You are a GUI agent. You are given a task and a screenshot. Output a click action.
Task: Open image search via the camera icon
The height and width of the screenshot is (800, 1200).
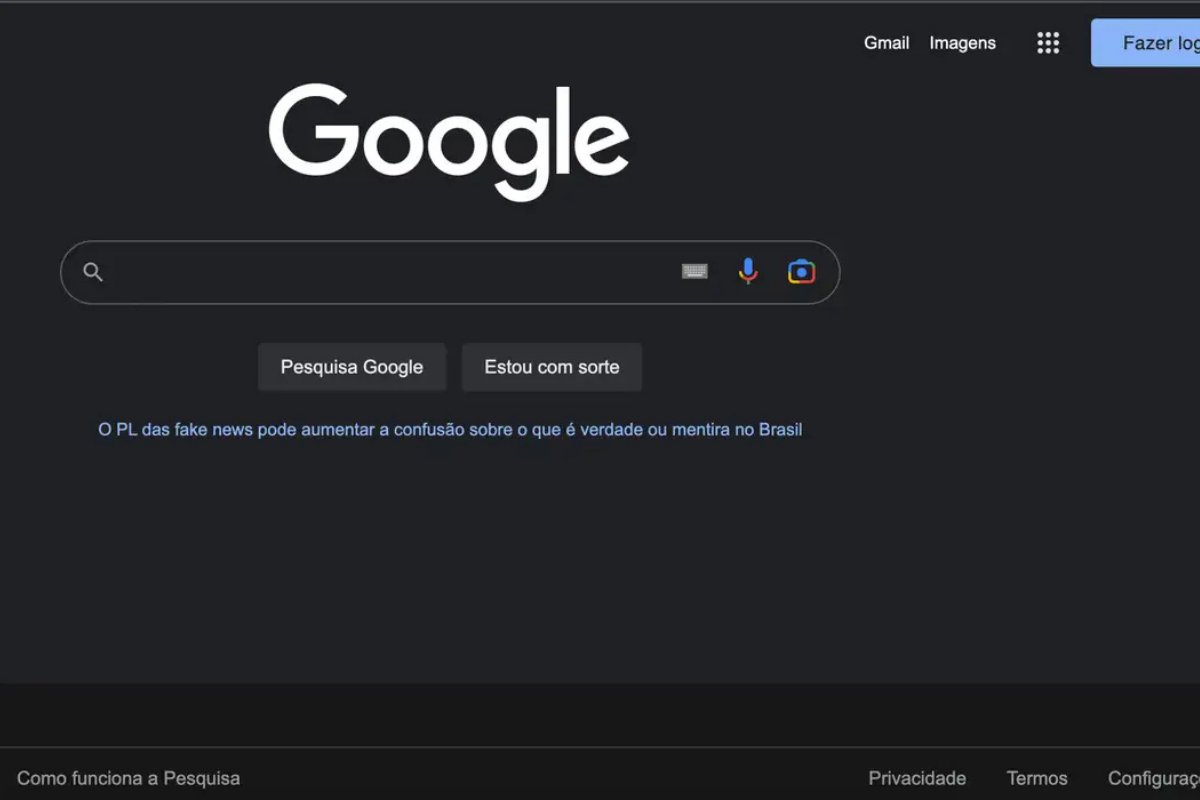pyautogui.click(x=801, y=271)
